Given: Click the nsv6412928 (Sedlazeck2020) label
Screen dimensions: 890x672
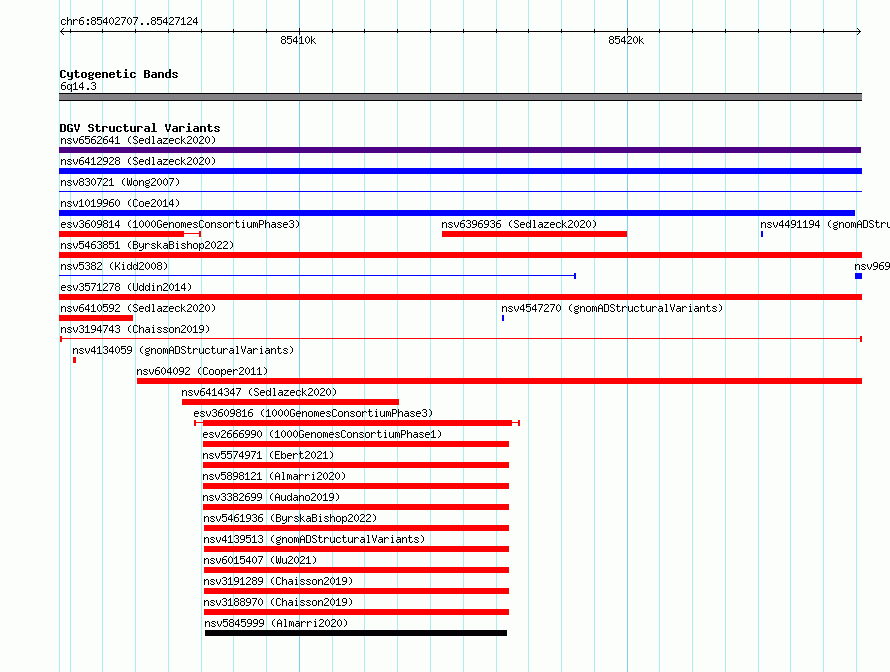Looking at the screenshot, I should click(138, 161).
